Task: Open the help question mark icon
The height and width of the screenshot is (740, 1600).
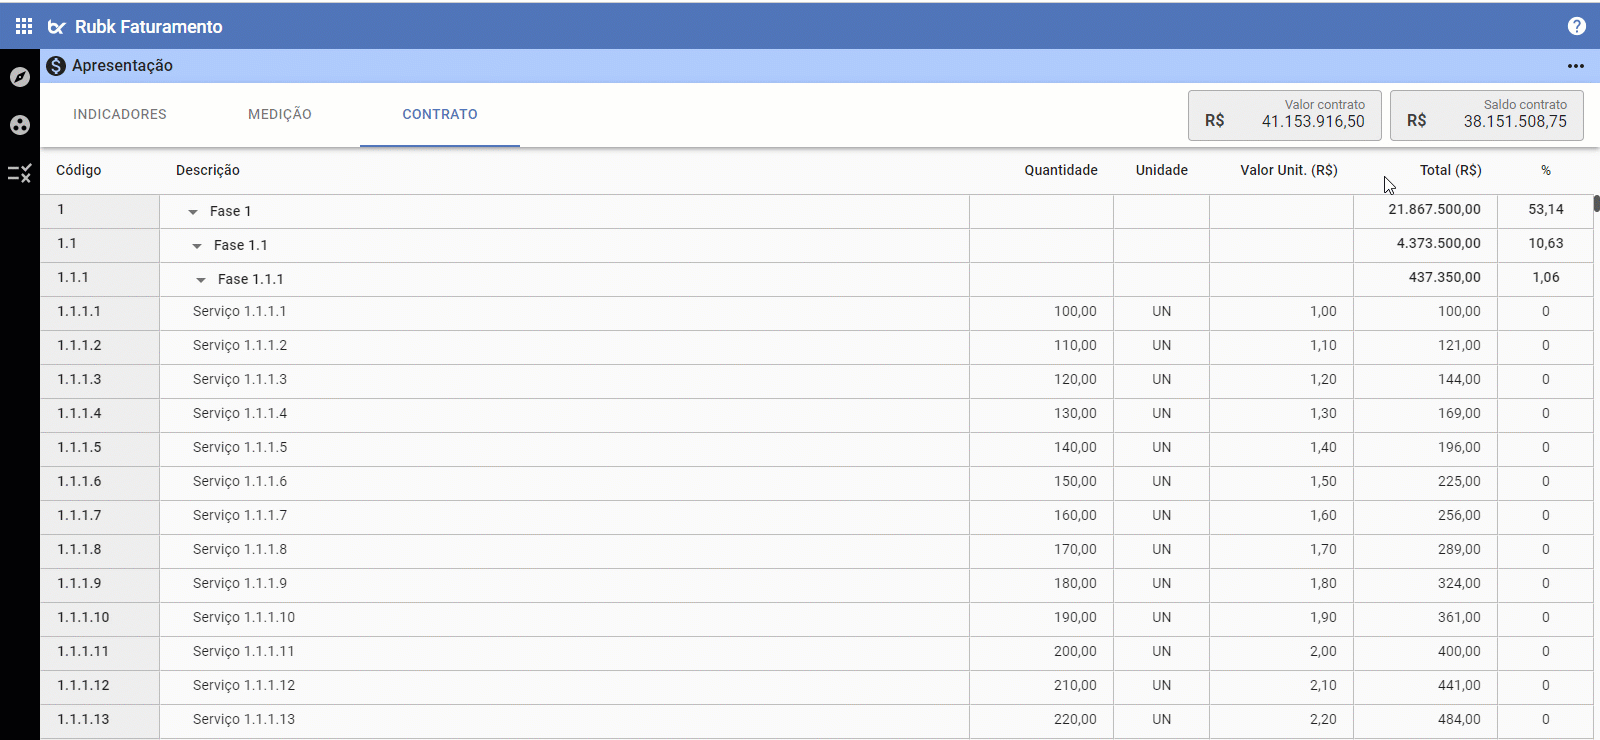Action: tap(1577, 26)
